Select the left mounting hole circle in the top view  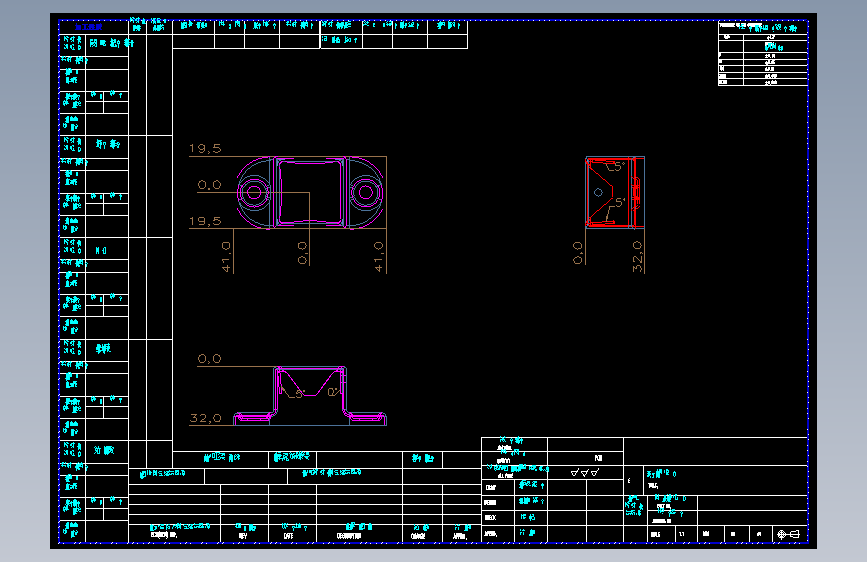(x=254, y=192)
